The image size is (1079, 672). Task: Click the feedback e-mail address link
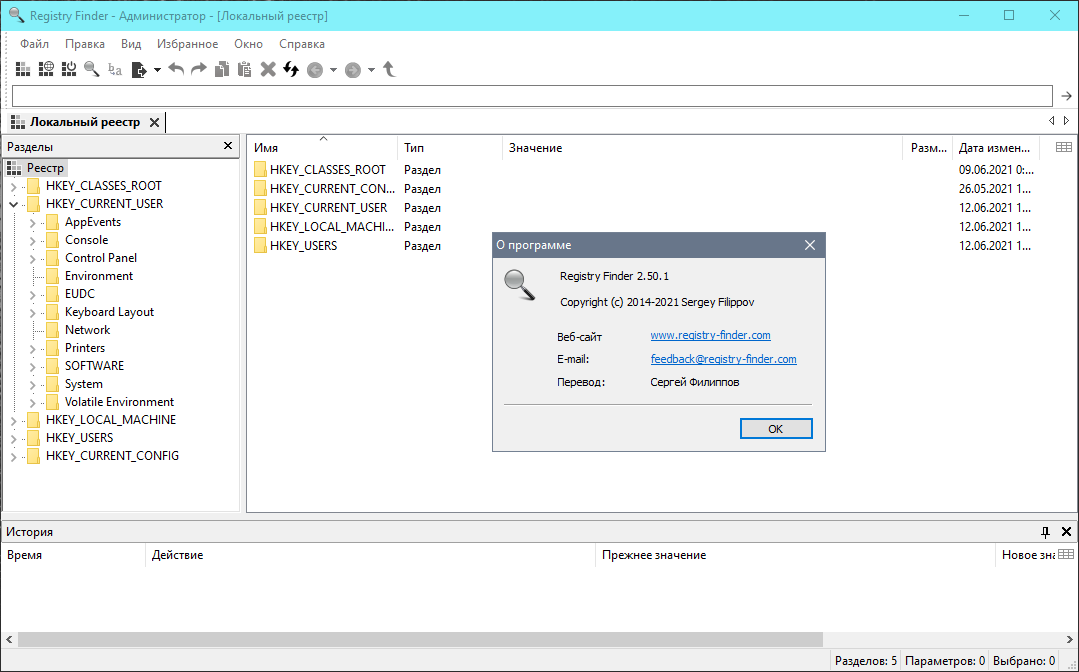pos(723,359)
